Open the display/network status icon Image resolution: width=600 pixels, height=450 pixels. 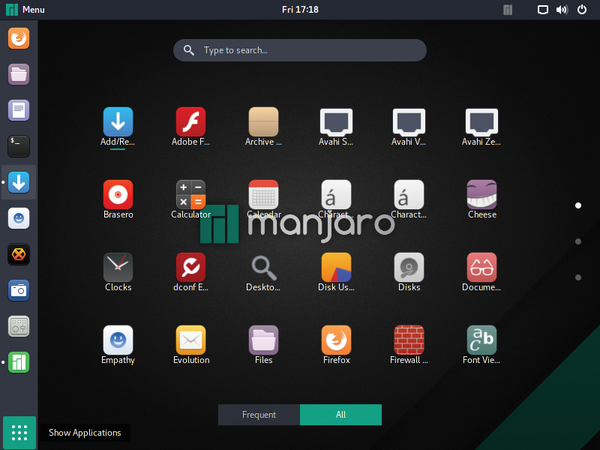click(x=543, y=10)
